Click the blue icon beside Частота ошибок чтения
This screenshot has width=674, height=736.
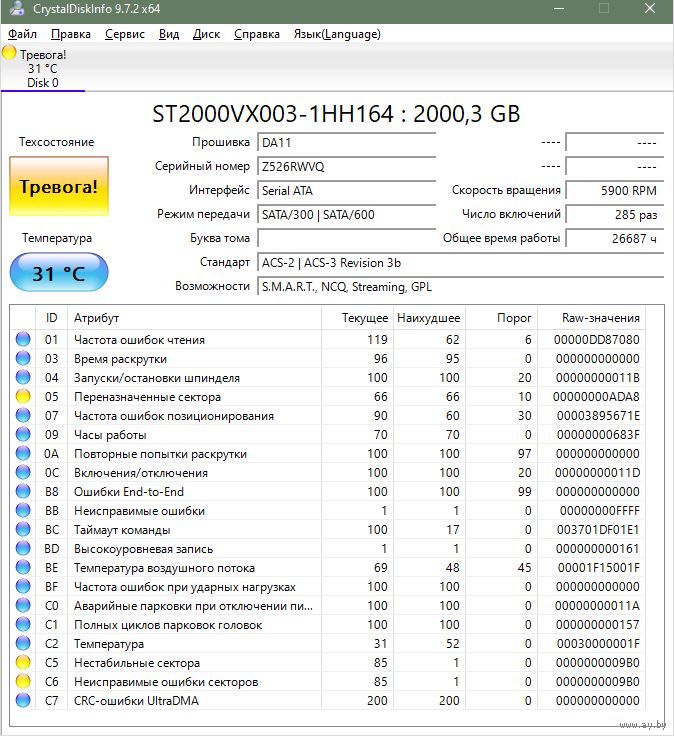pos(23,340)
